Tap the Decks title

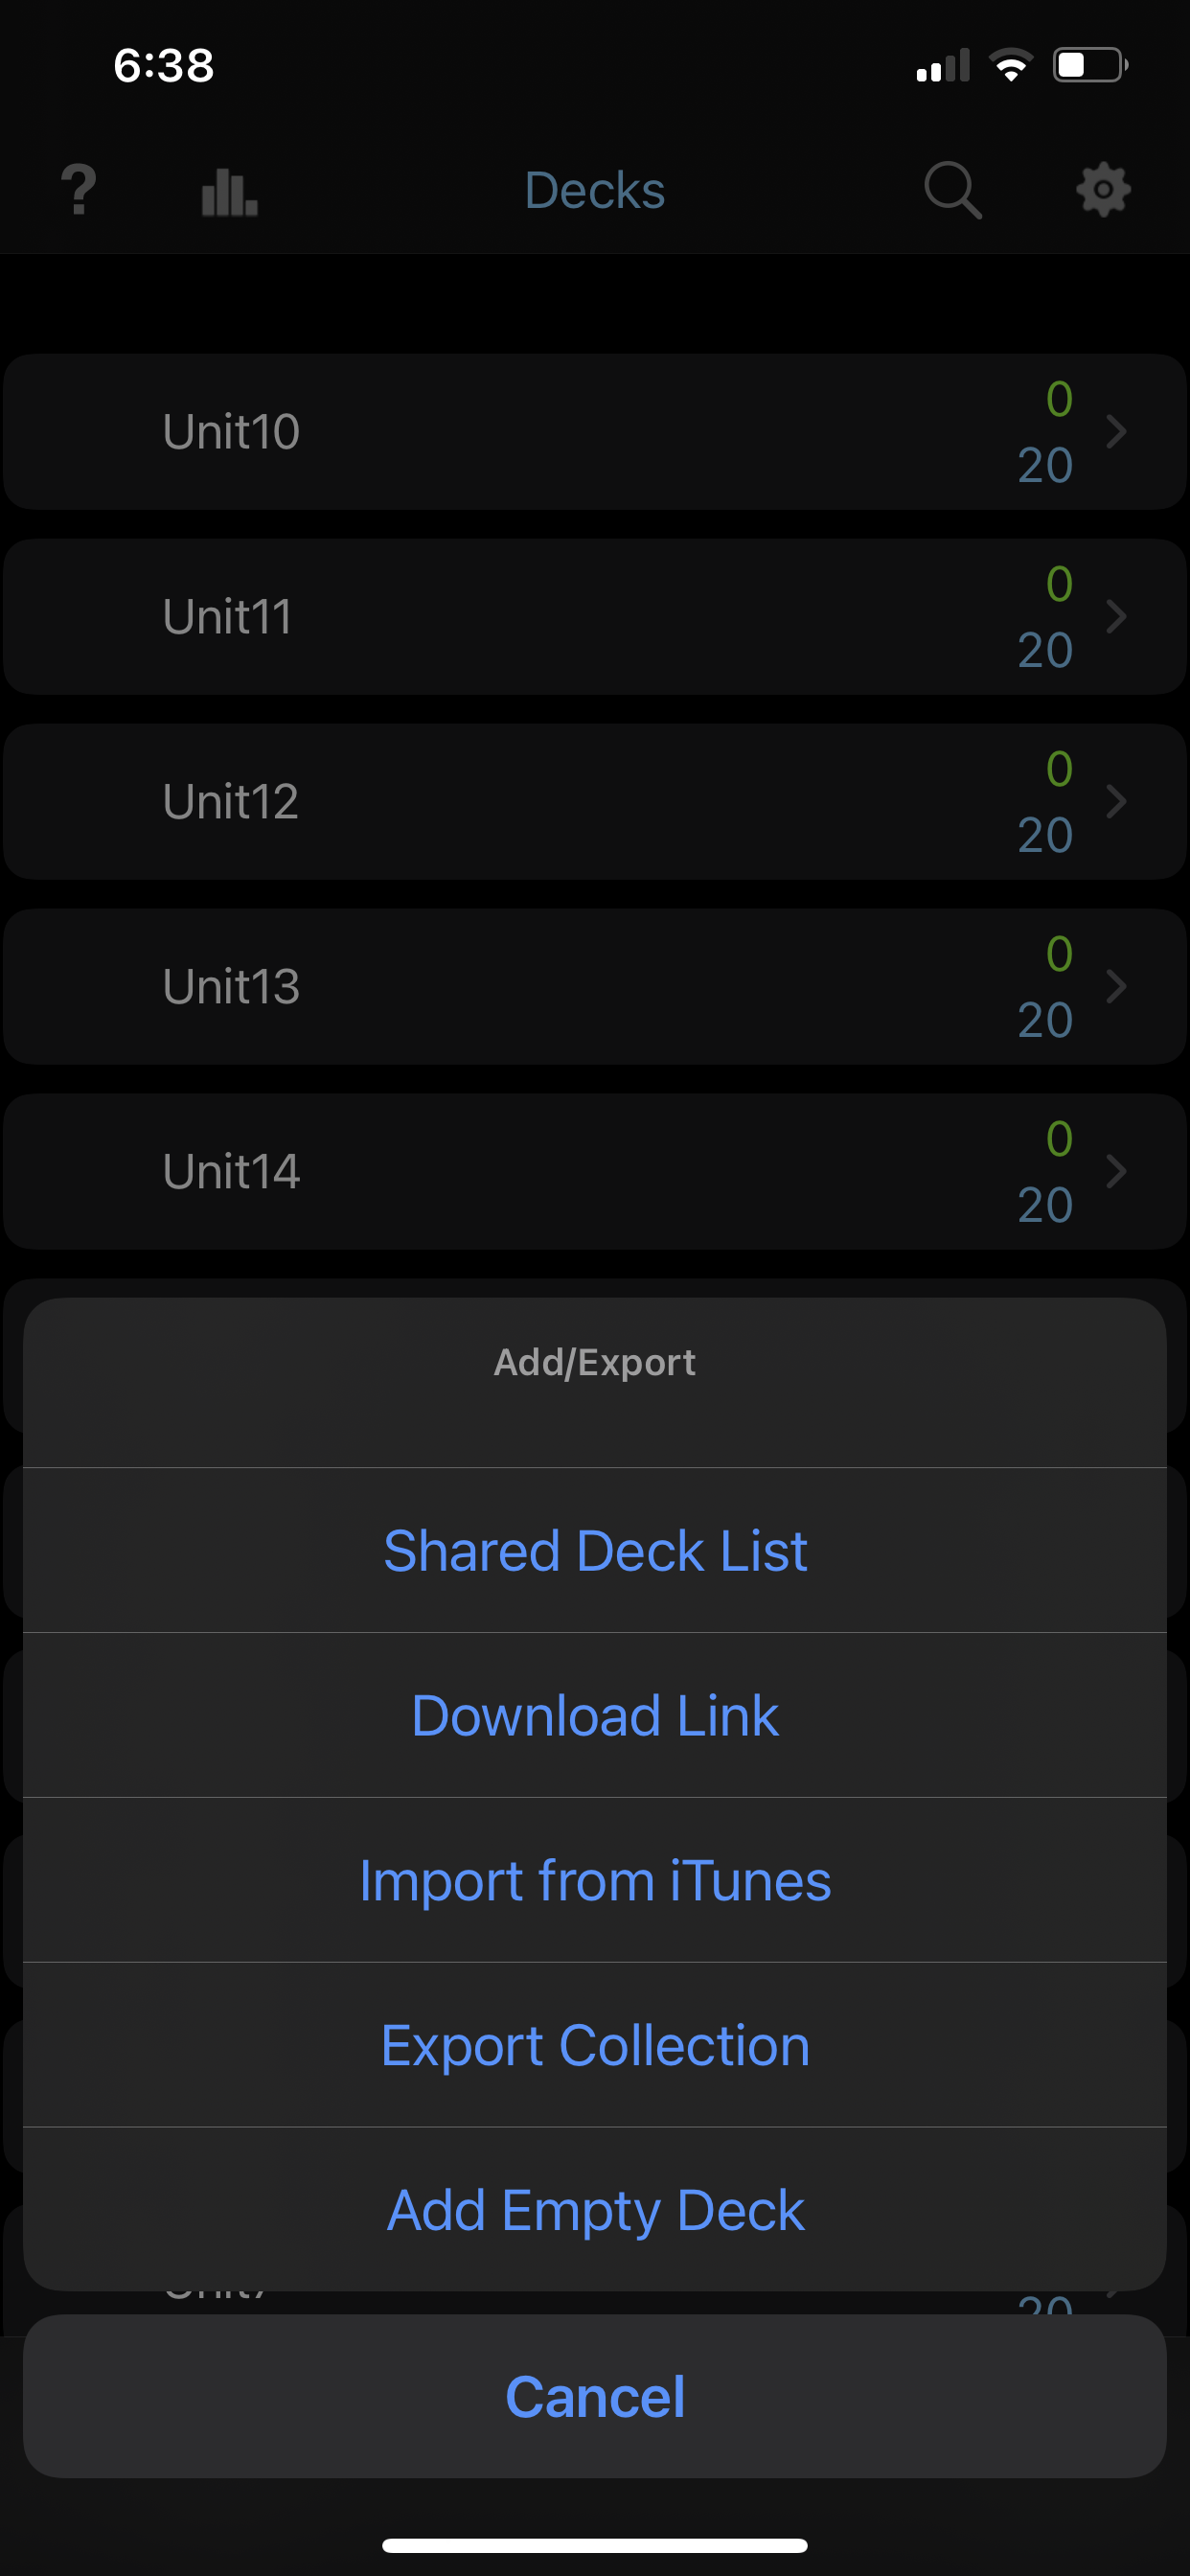(595, 190)
